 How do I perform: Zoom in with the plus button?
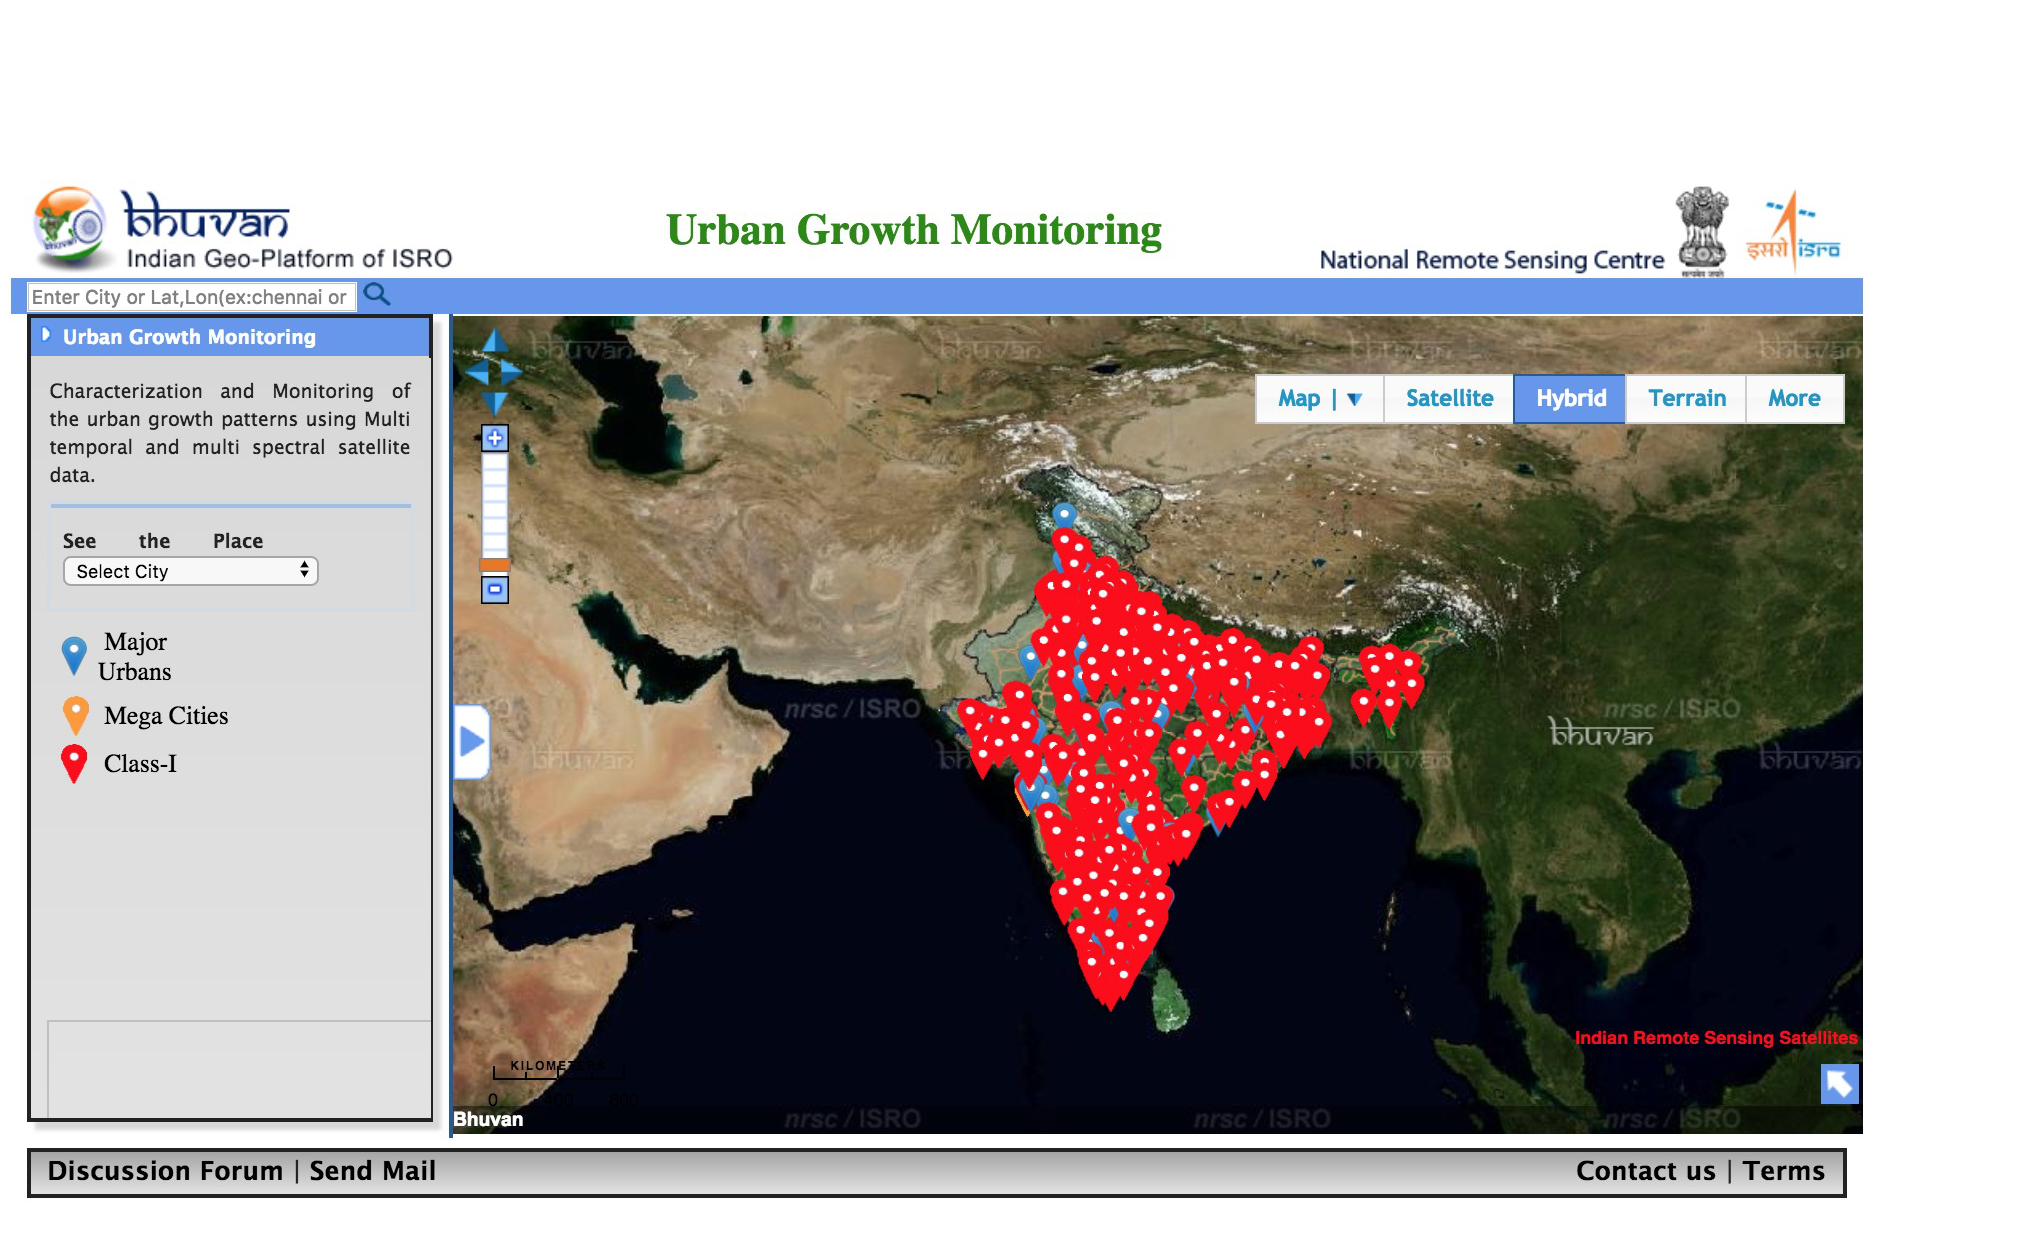coord(495,438)
